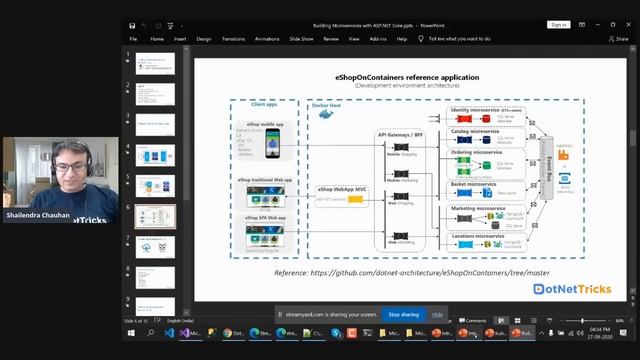The height and width of the screenshot is (360, 640).
Task: Click the taskbar Search icon
Action: (150, 333)
